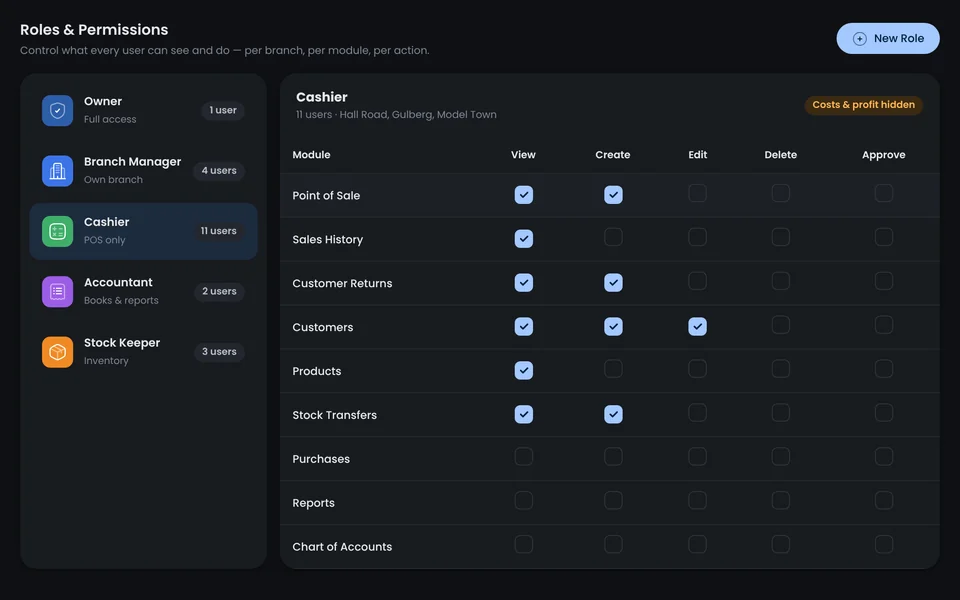Screen dimensions: 960x600
Task: Click the View column header
Action: (x=523, y=155)
